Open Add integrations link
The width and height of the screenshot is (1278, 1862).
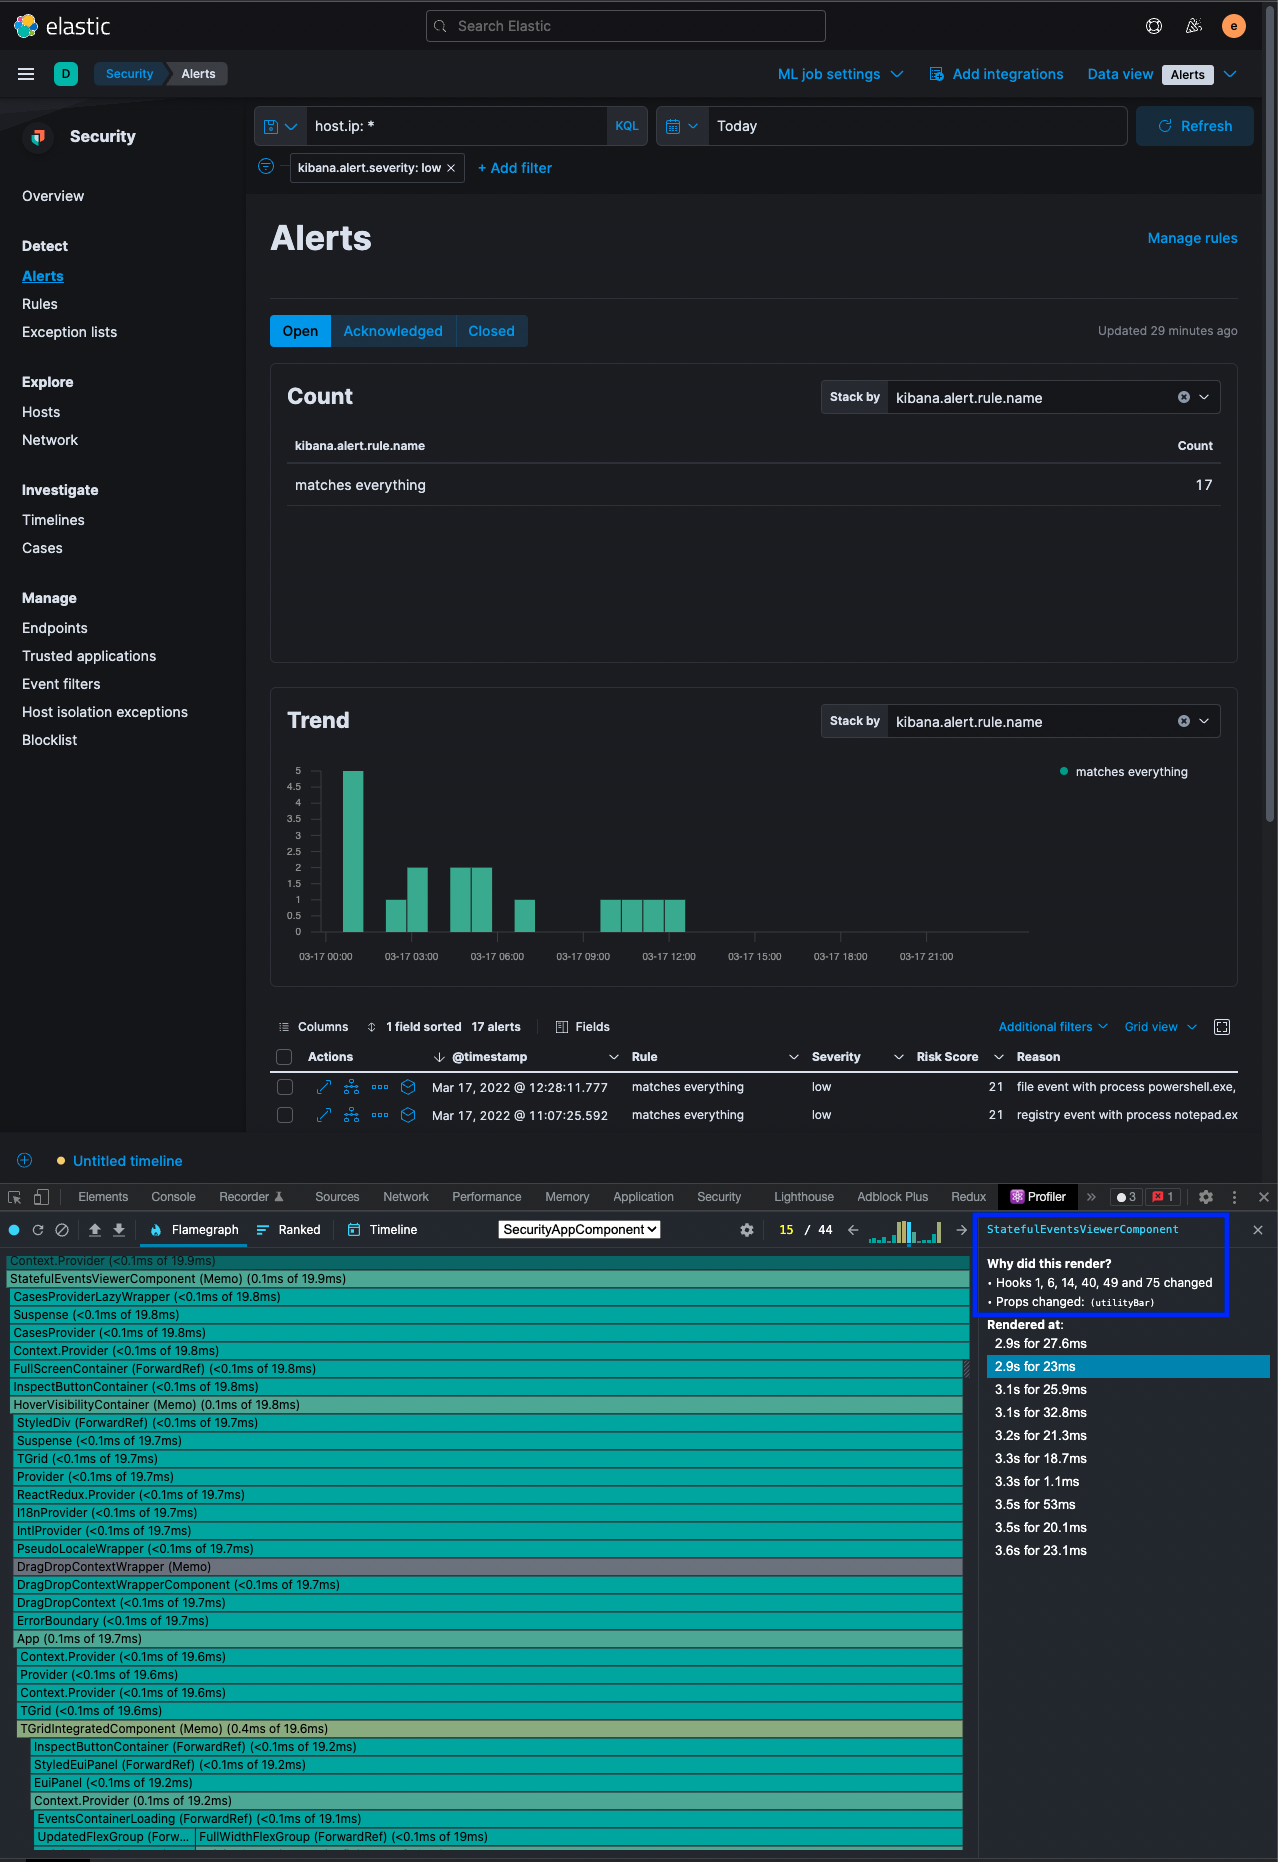tap(996, 74)
